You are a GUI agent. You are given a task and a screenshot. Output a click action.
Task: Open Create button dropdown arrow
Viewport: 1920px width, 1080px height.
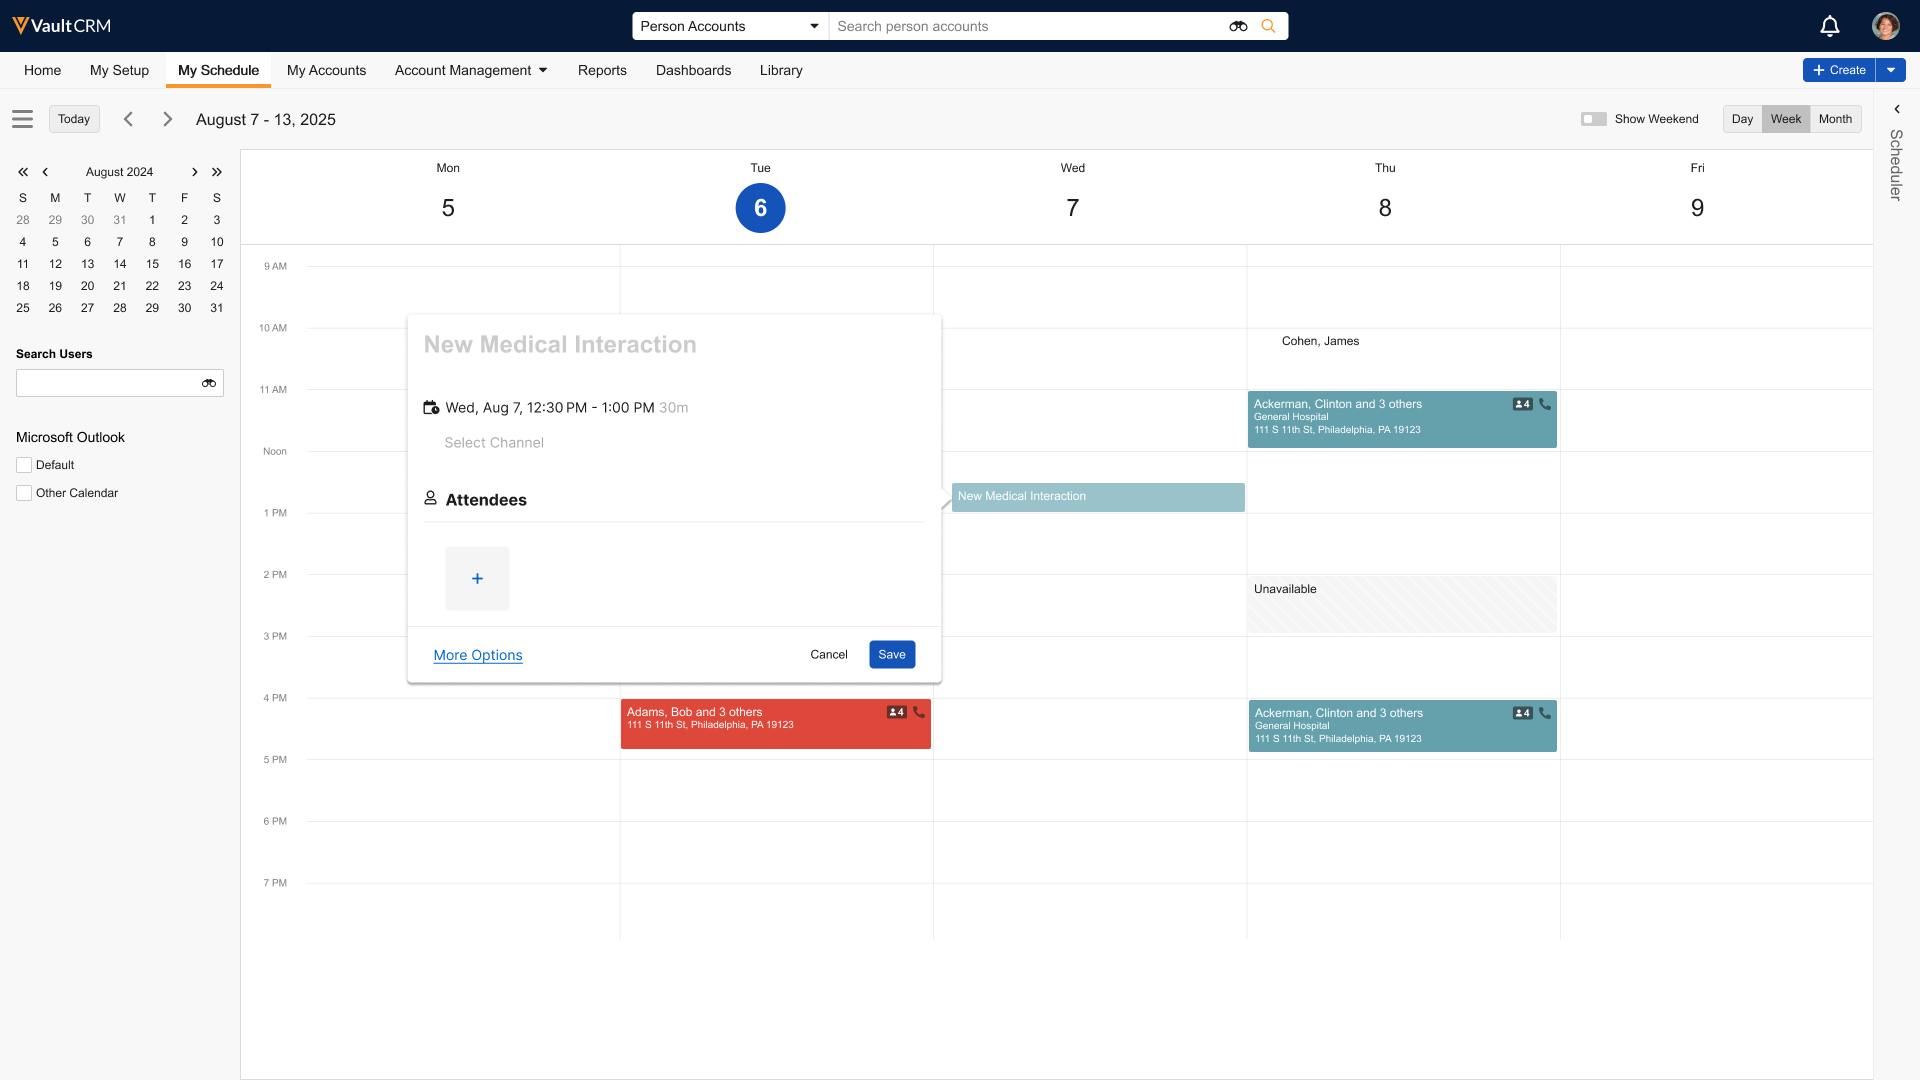pos(1891,70)
